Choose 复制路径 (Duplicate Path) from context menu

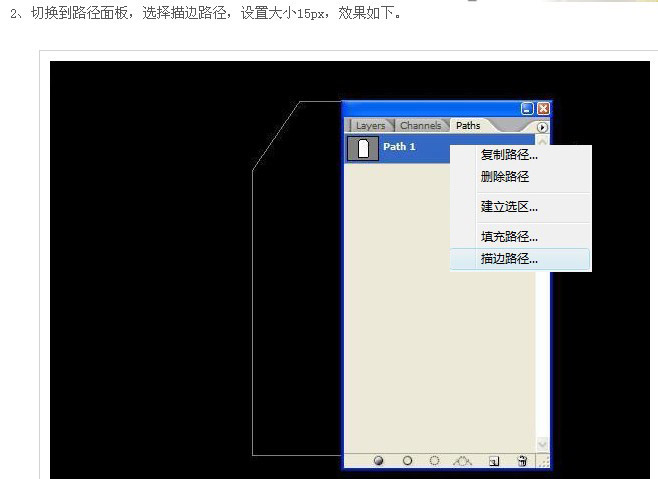click(x=509, y=155)
